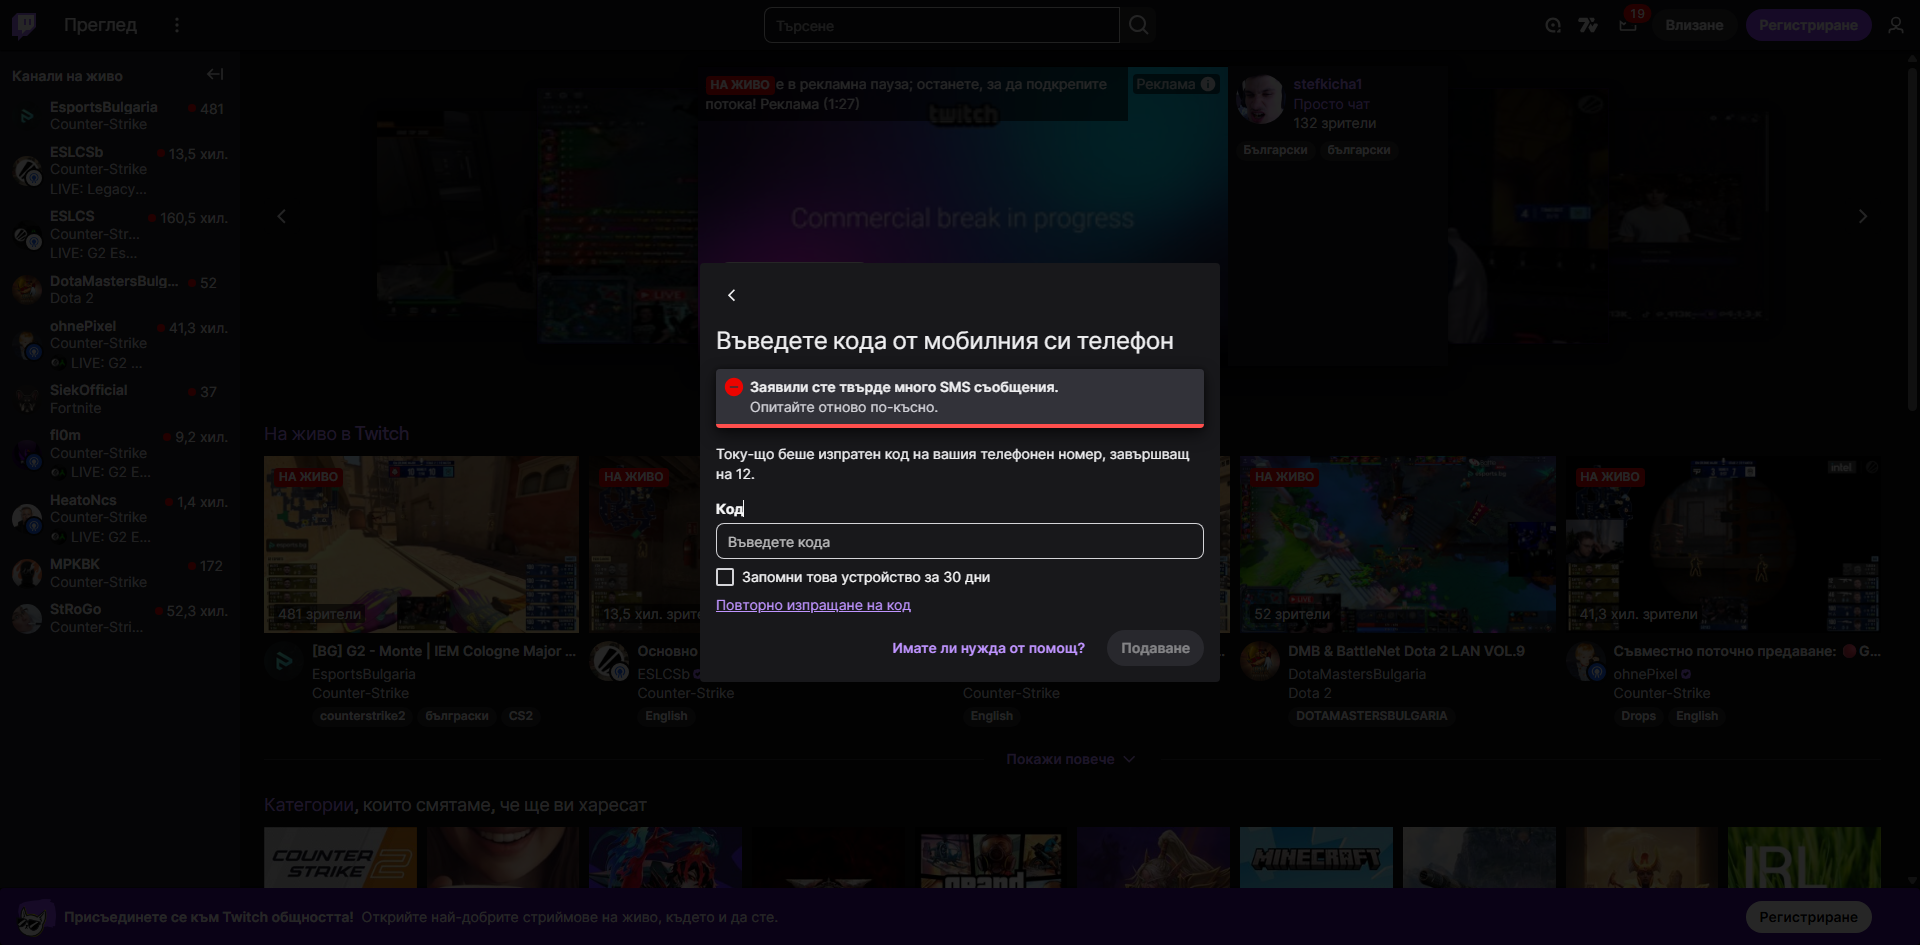Open the Minecraft category tile
The width and height of the screenshot is (1920, 945).
click(1316, 857)
